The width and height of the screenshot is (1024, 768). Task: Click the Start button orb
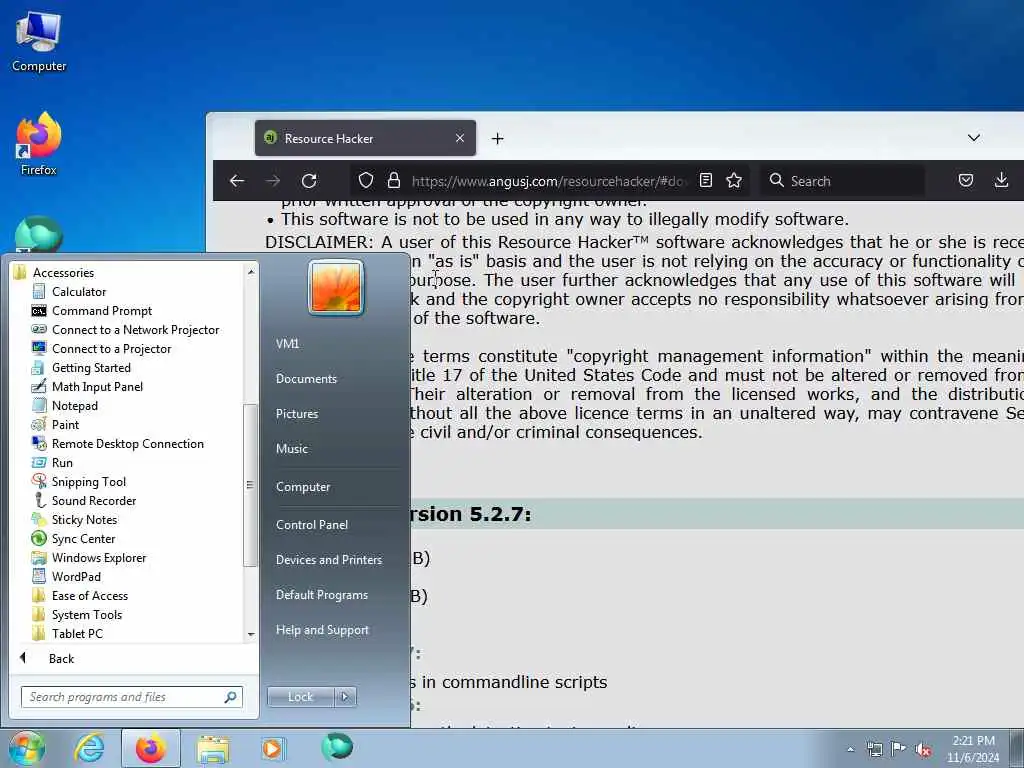click(x=26, y=748)
